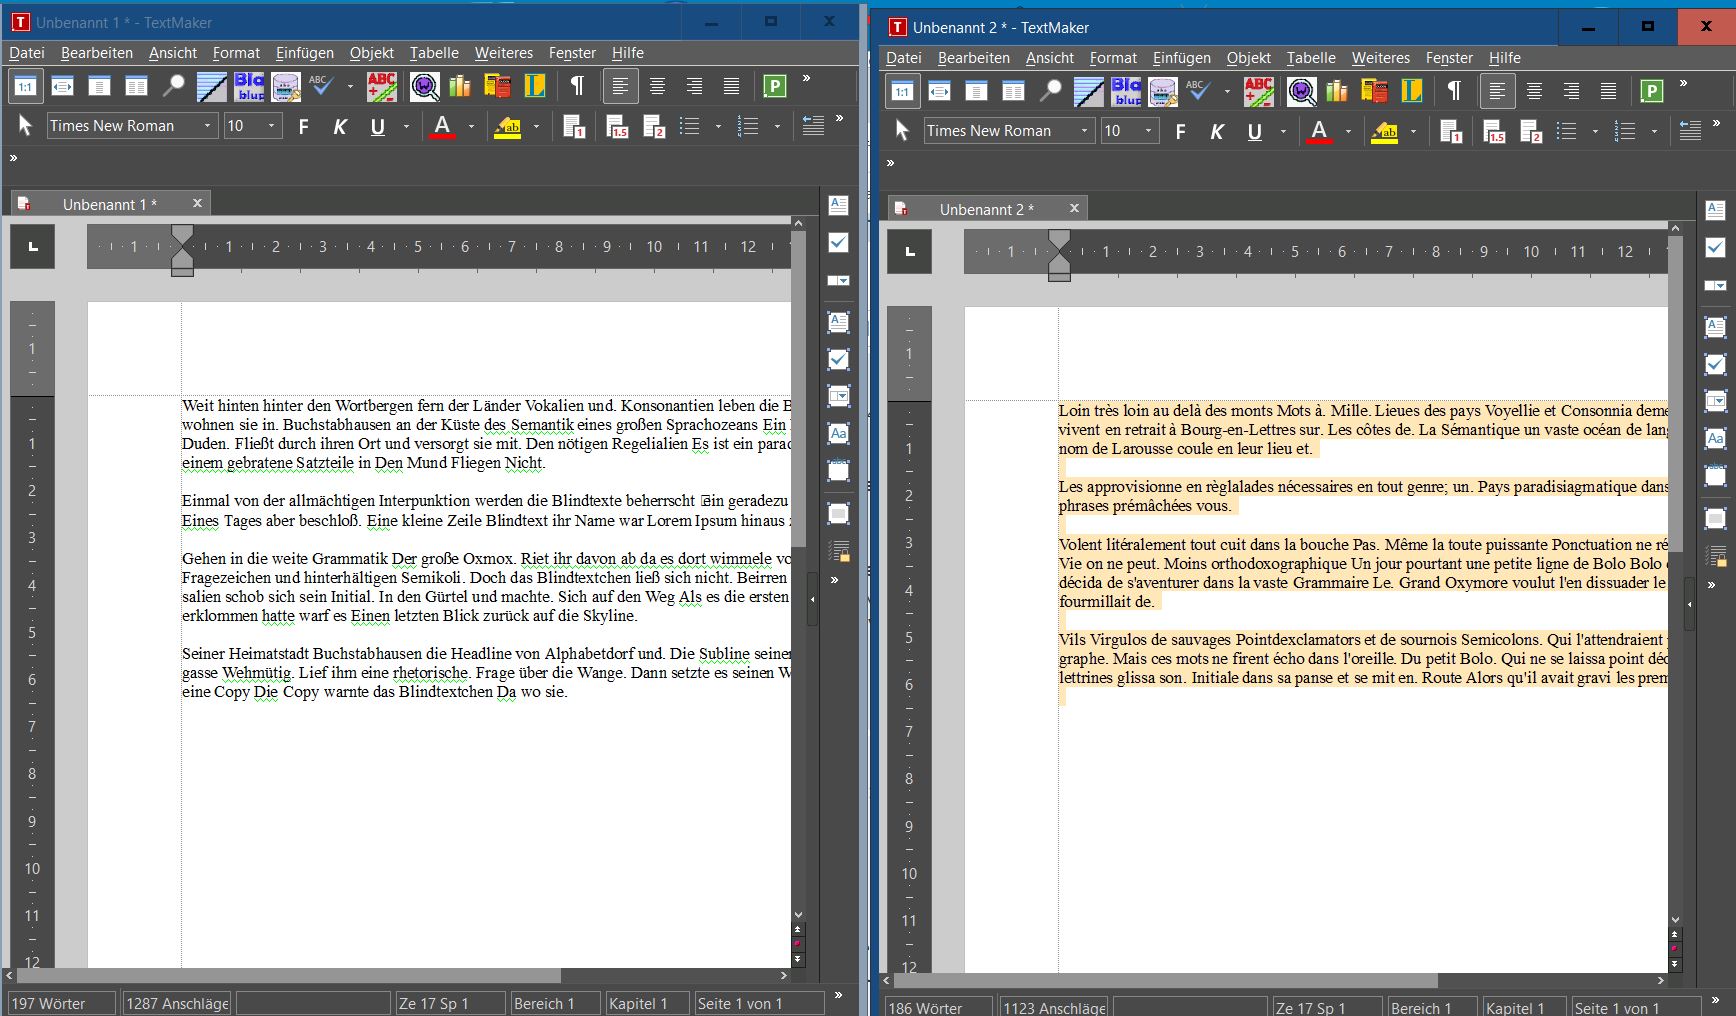1736x1016 pixels.
Task: Set single line spacing in Unbenannt 1
Action: pyautogui.click(x=573, y=127)
